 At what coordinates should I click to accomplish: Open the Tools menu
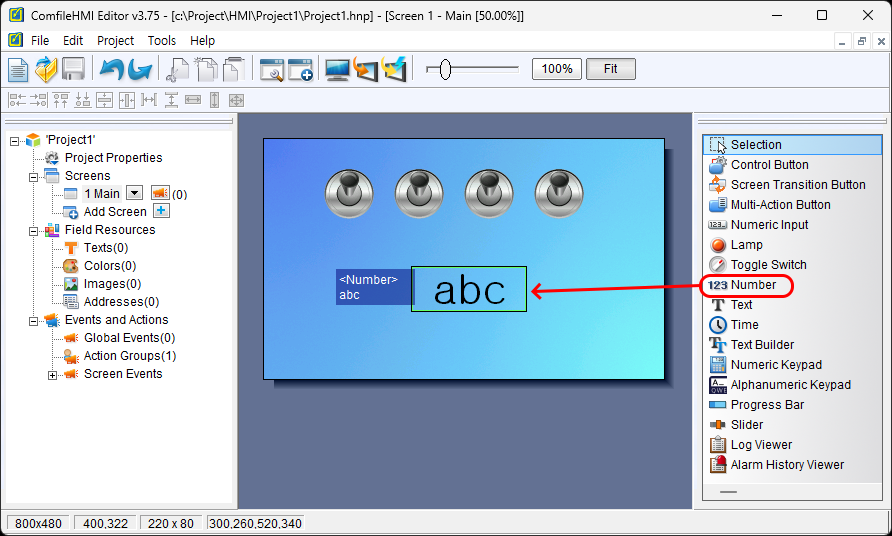click(x=162, y=41)
